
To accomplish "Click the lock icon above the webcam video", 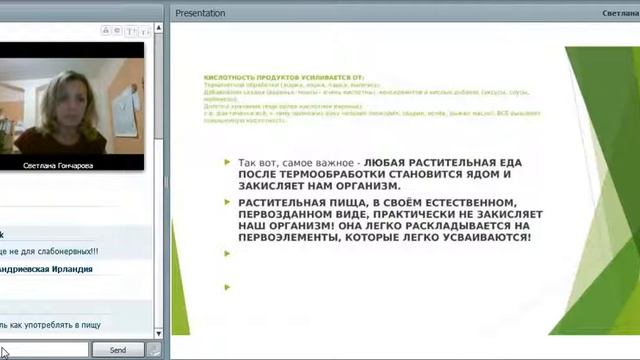I will pyautogui.click(x=106, y=31).
